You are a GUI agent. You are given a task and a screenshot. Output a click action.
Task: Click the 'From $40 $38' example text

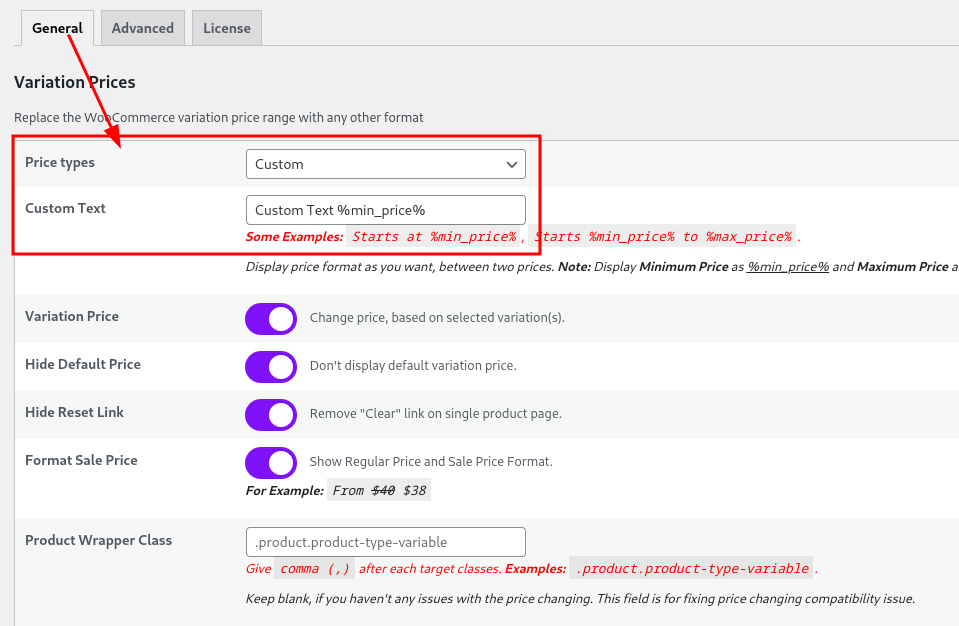point(379,490)
